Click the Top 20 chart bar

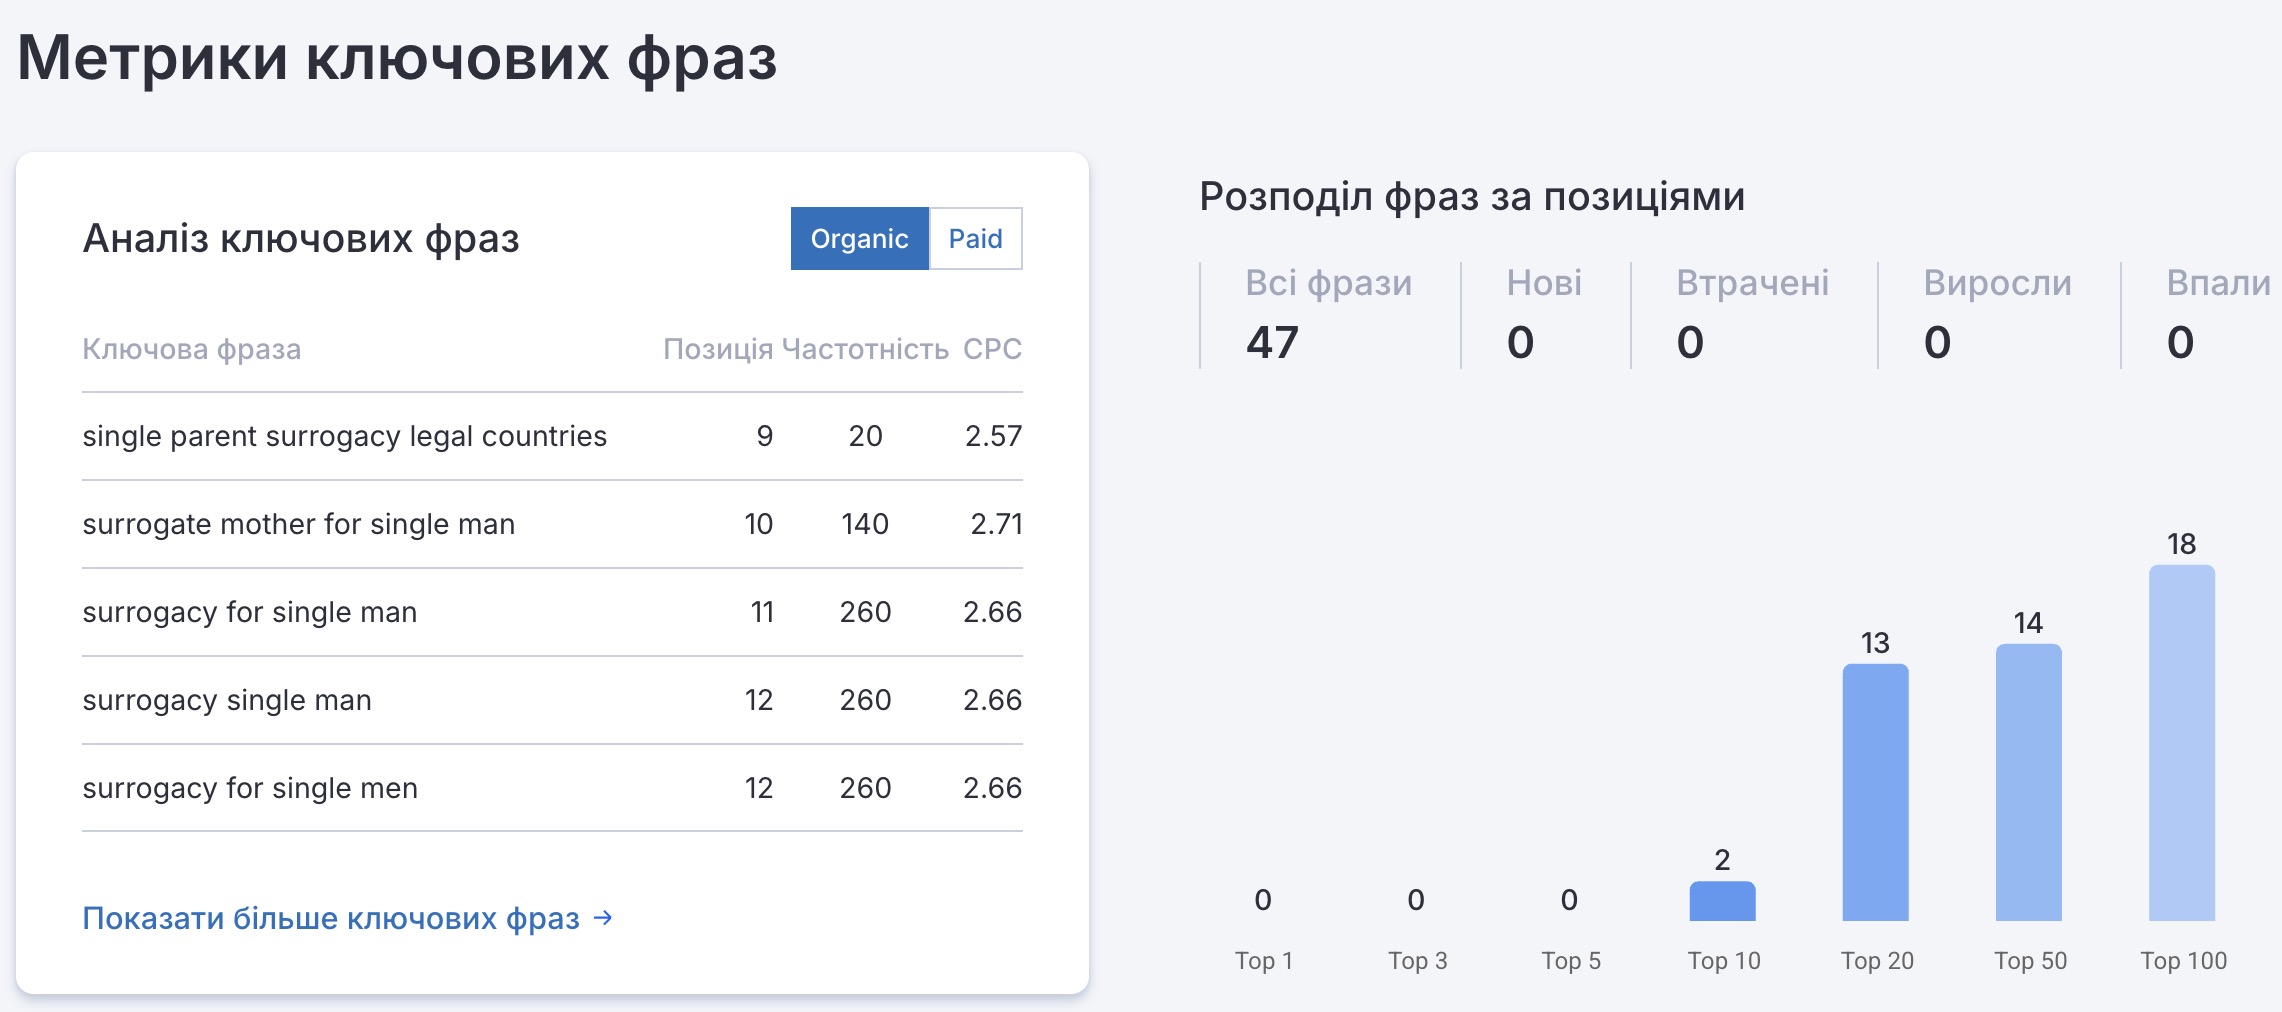1875,792
